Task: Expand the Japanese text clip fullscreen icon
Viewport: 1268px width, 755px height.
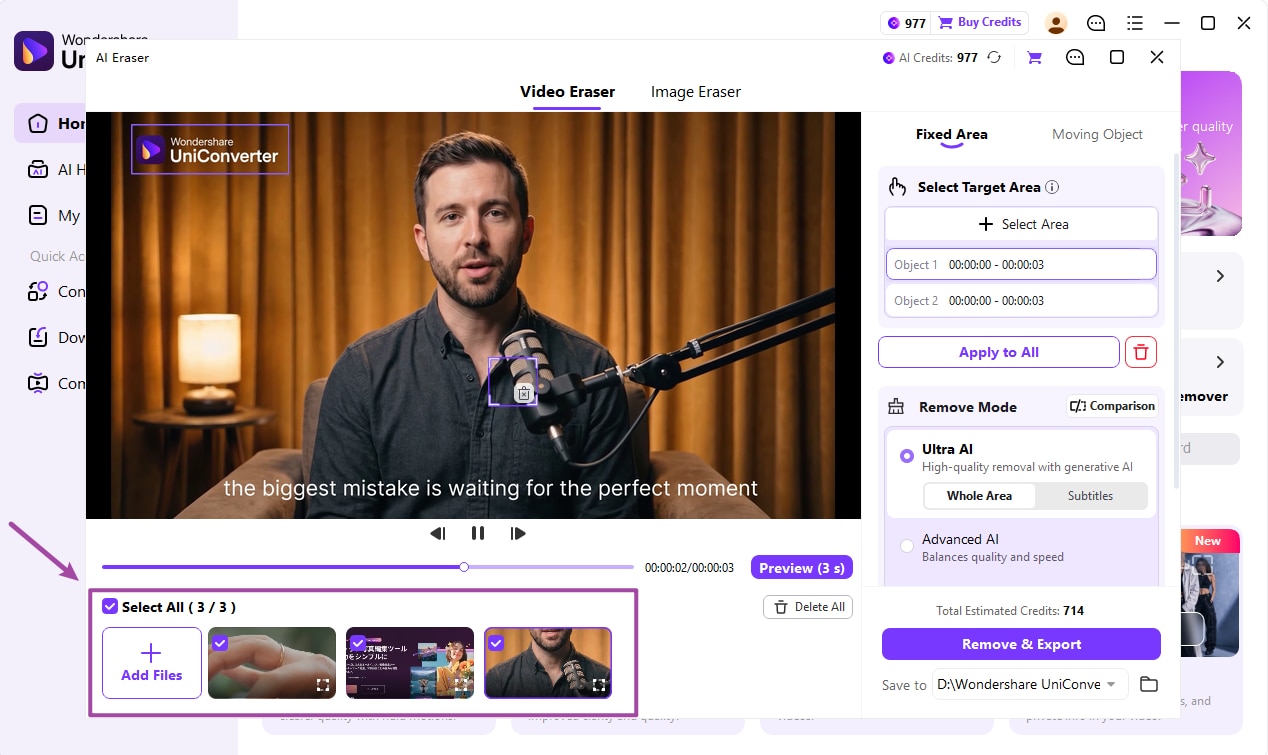Action: point(461,685)
